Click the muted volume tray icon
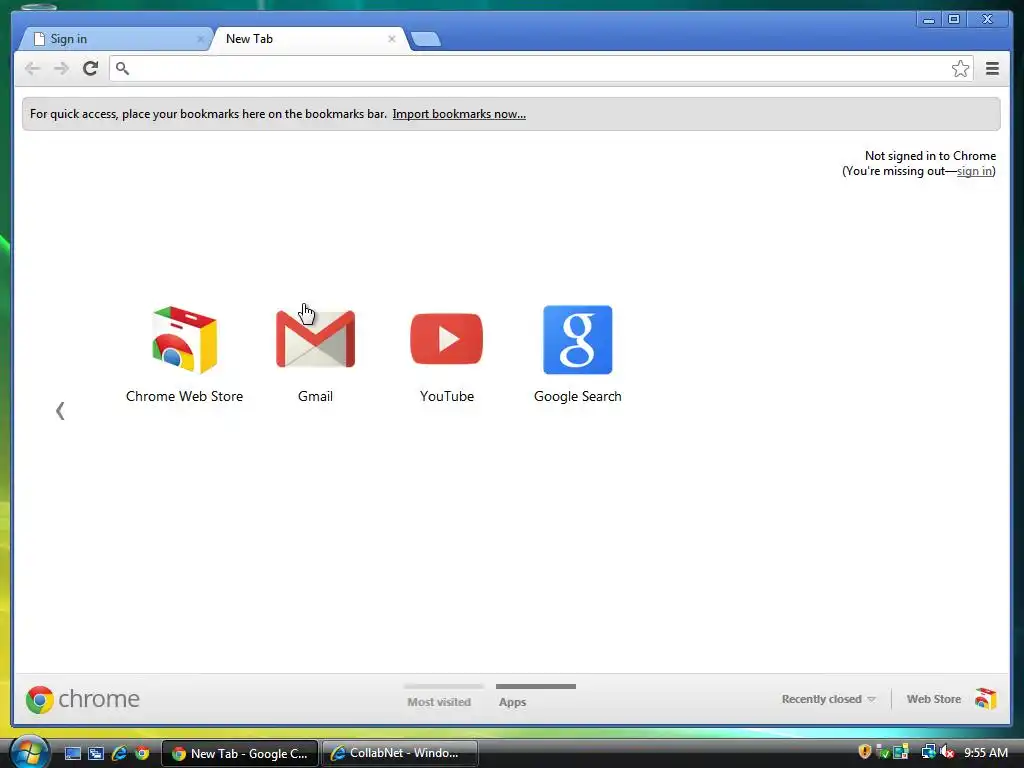The image size is (1024, 768). (x=947, y=752)
